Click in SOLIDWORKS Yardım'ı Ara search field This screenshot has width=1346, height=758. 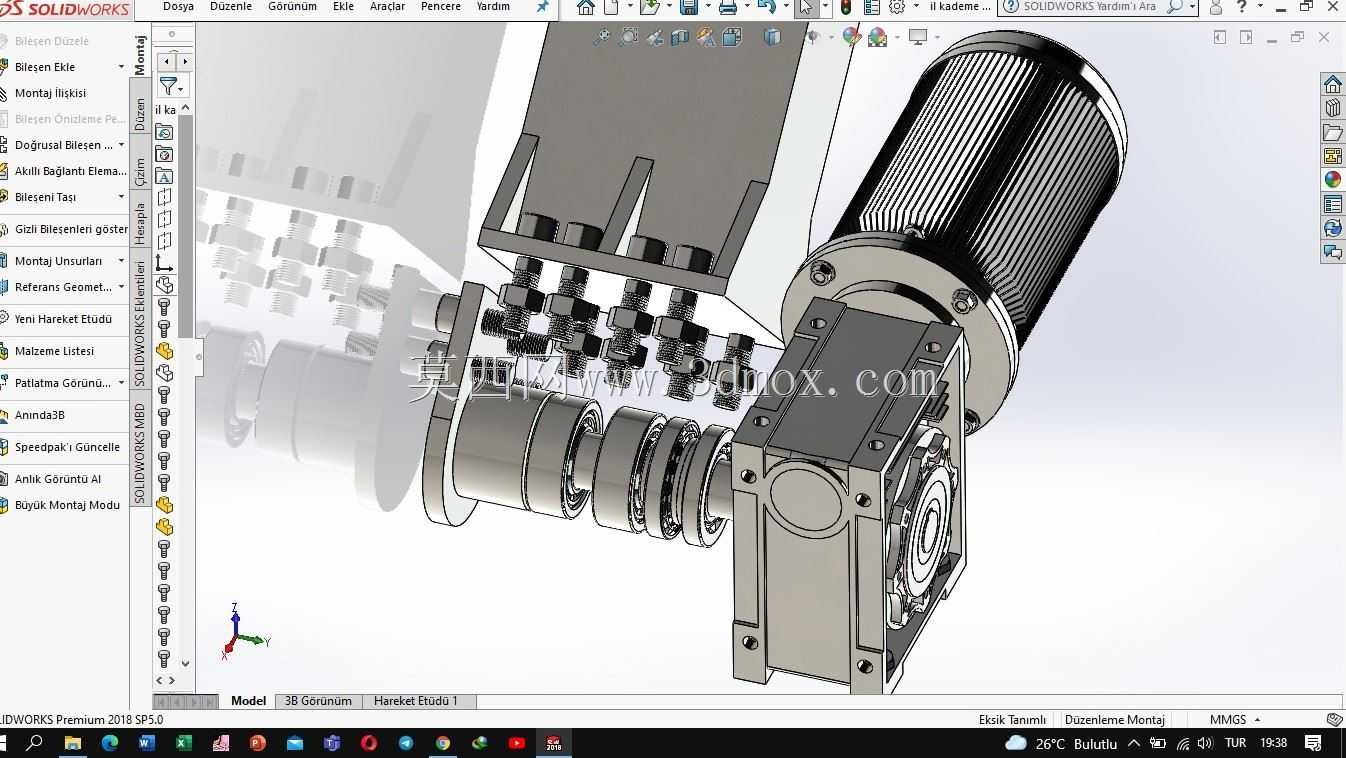1089,6
